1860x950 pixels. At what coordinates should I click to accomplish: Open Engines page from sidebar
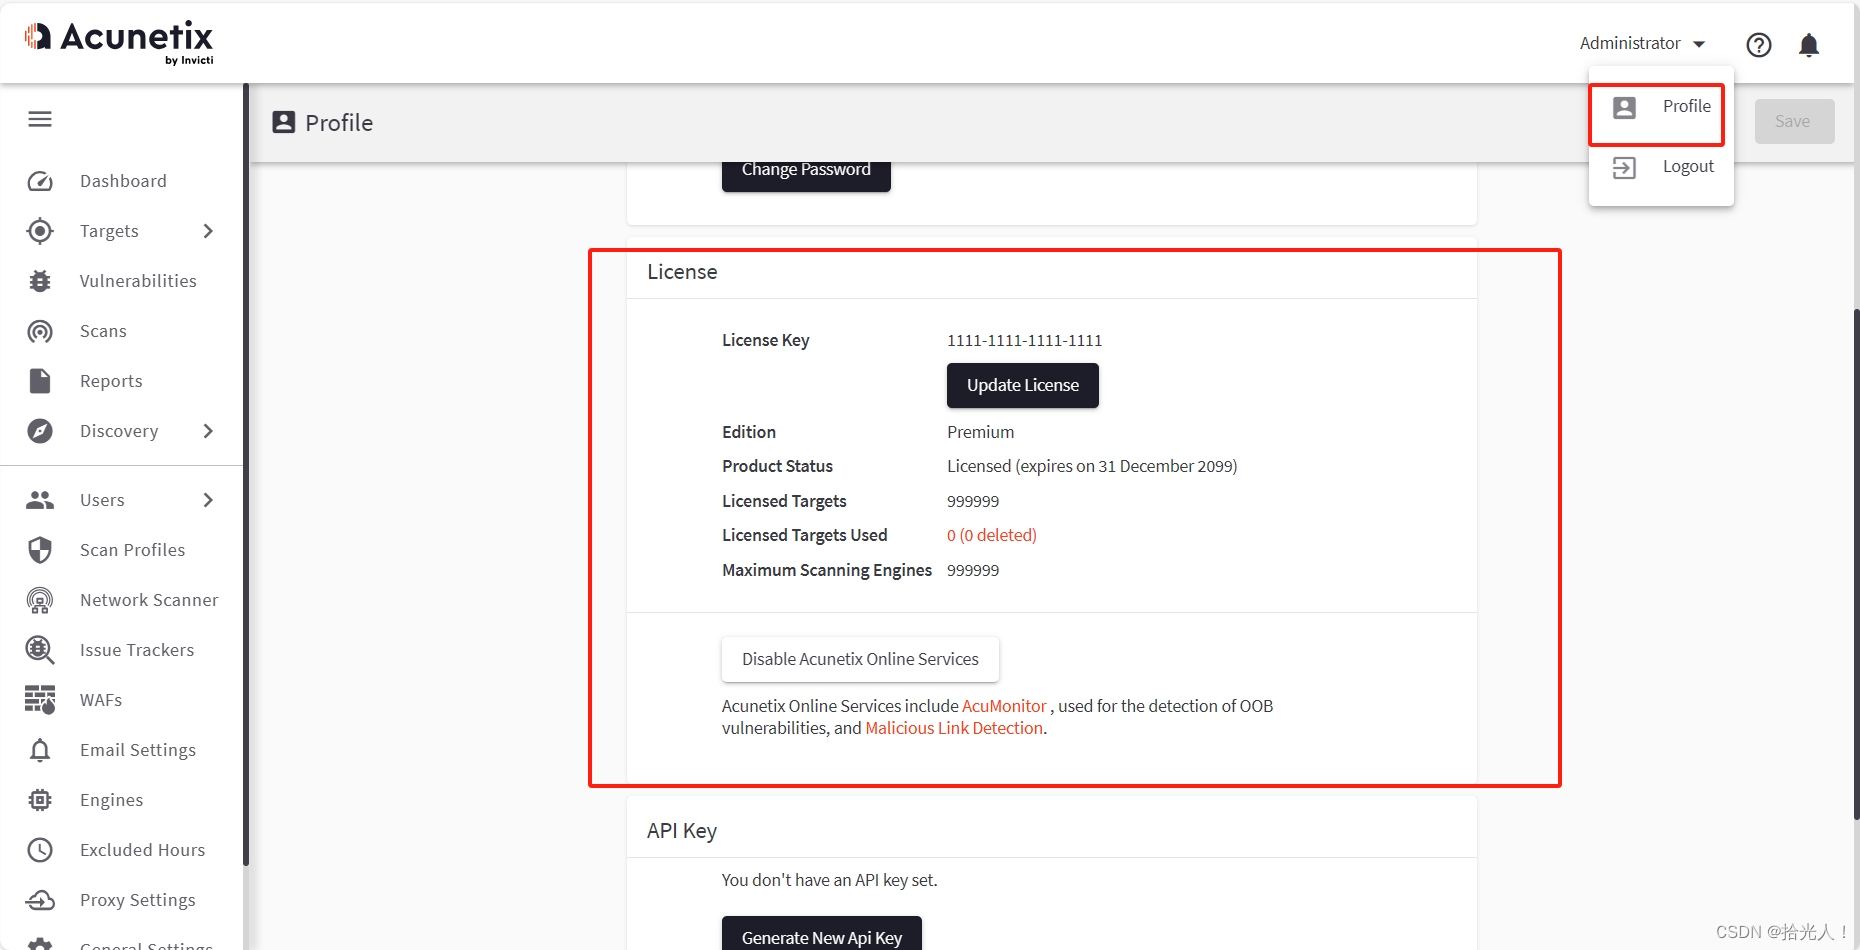pos(111,800)
